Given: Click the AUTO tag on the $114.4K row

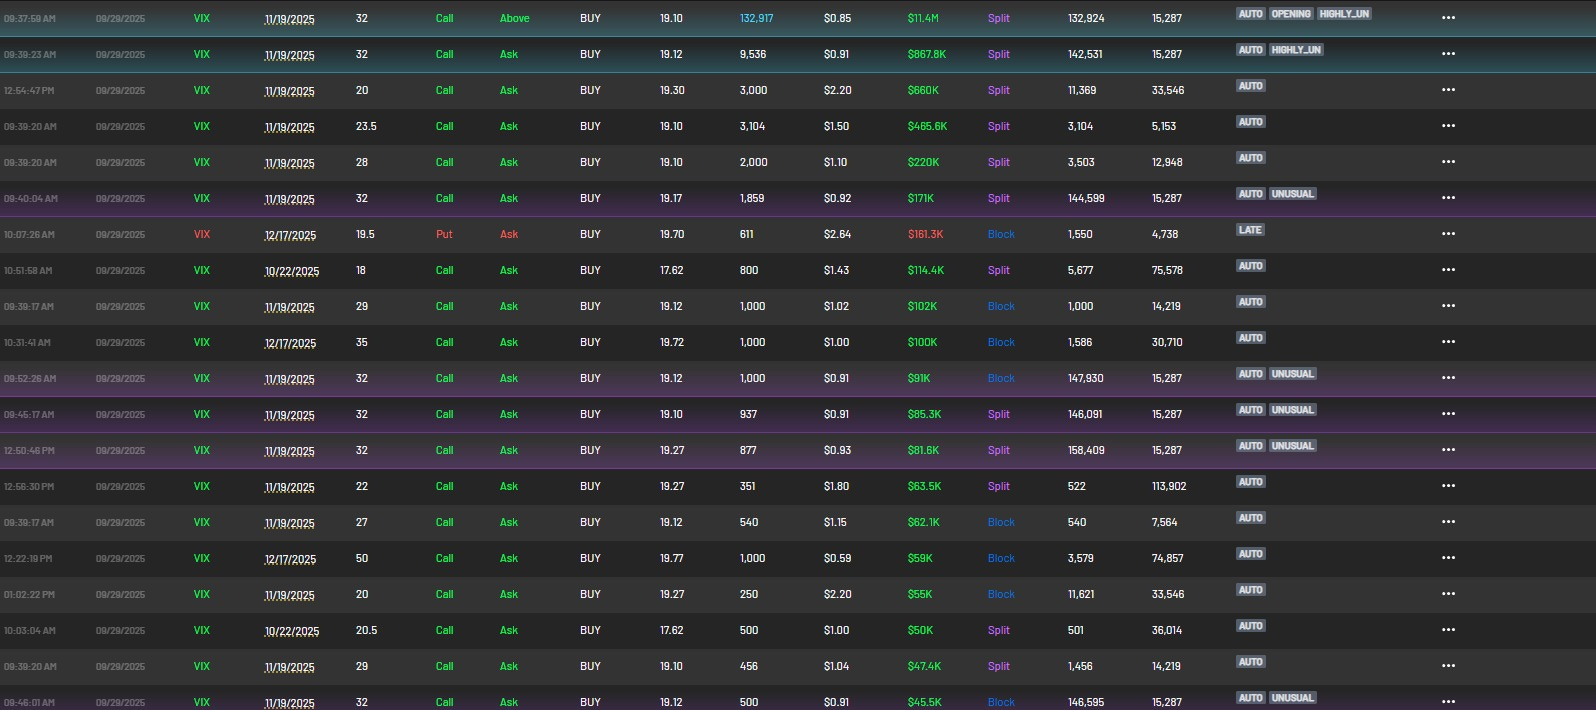Looking at the screenshot, I should pos(1251,266).
